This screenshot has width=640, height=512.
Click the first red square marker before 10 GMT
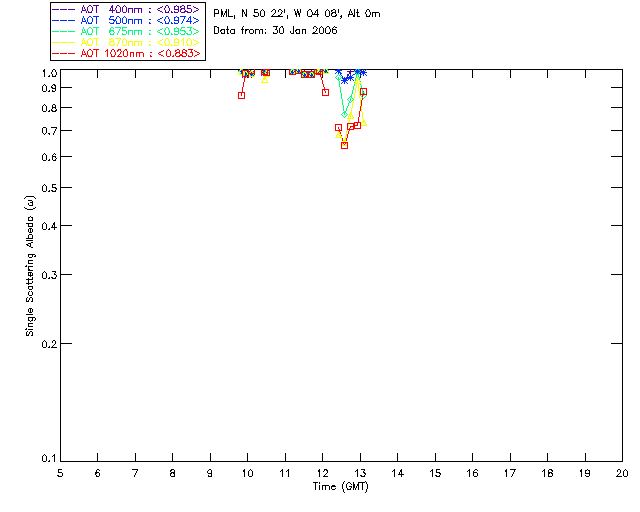point(241,96)
